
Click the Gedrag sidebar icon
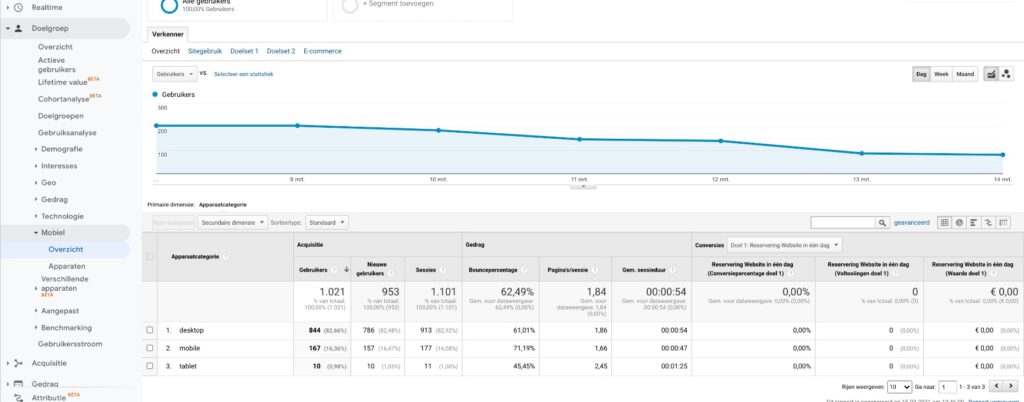[x=18, y=384]
